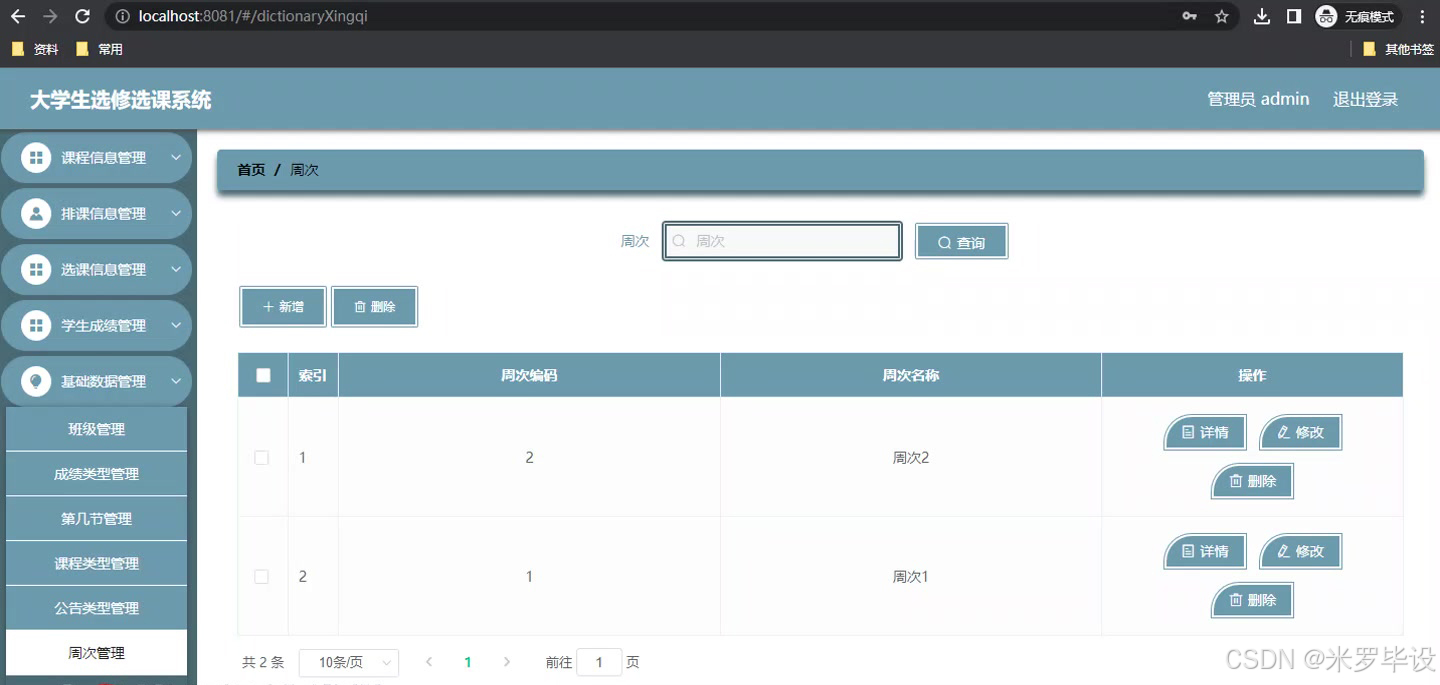Click the browser forward arrow
The width and height of the screenshot is (1440, 685).
[50, 16]
